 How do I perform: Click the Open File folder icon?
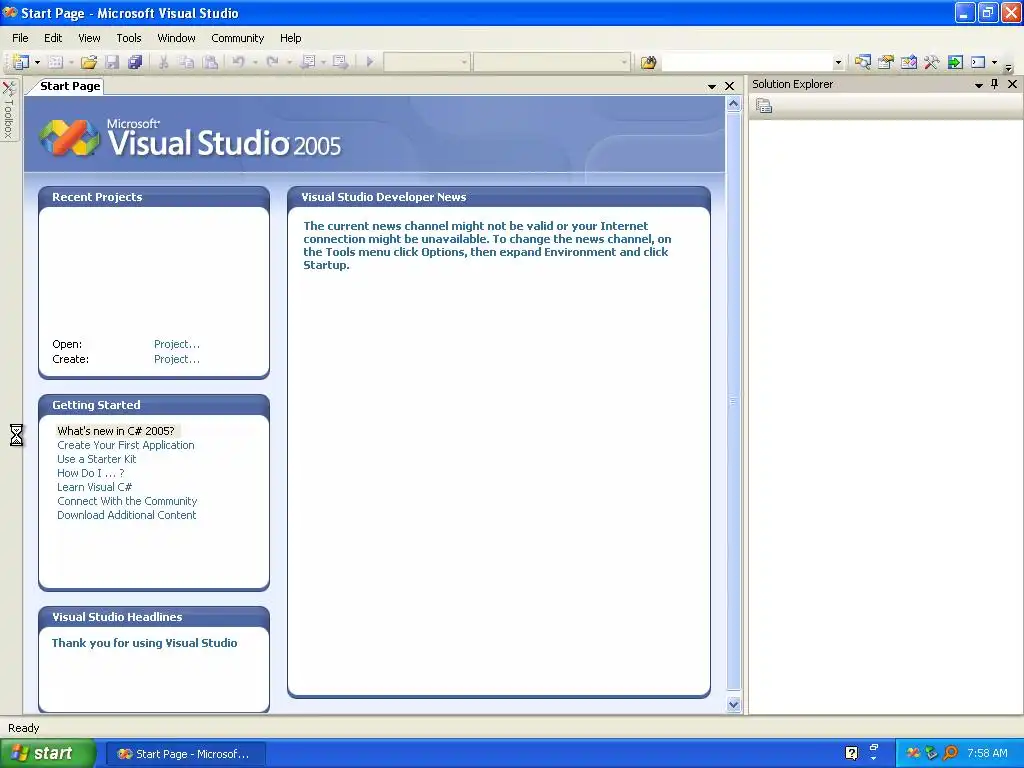pos(89,62)
